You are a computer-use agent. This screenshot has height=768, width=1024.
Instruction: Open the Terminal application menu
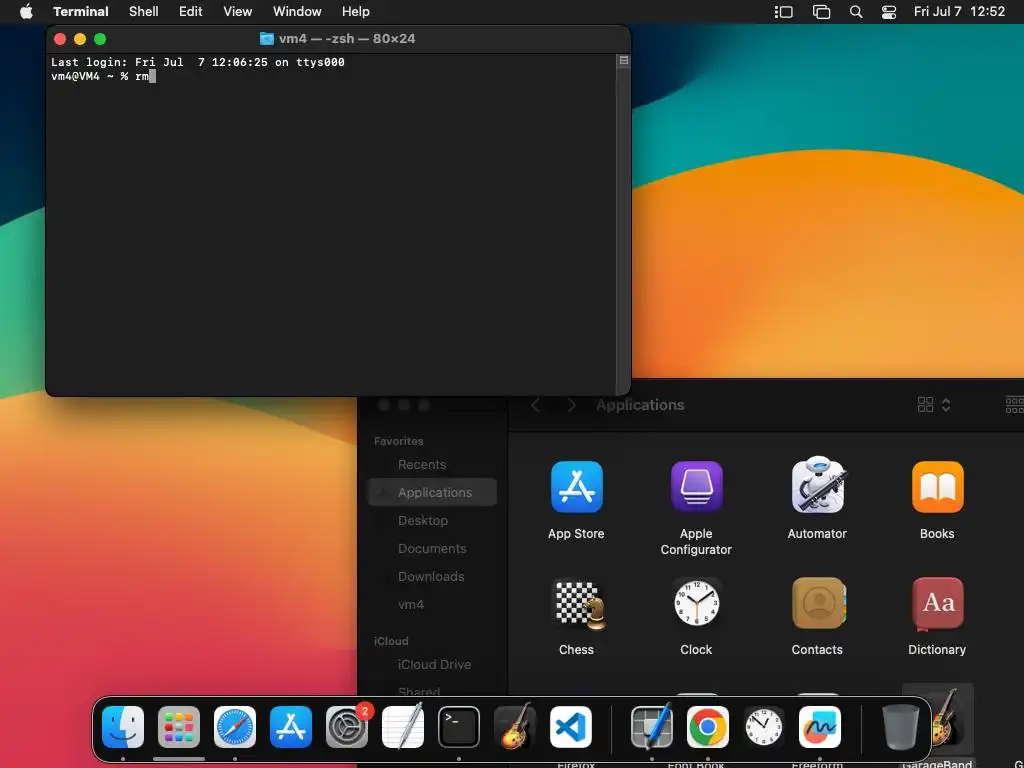coord(81,12)
